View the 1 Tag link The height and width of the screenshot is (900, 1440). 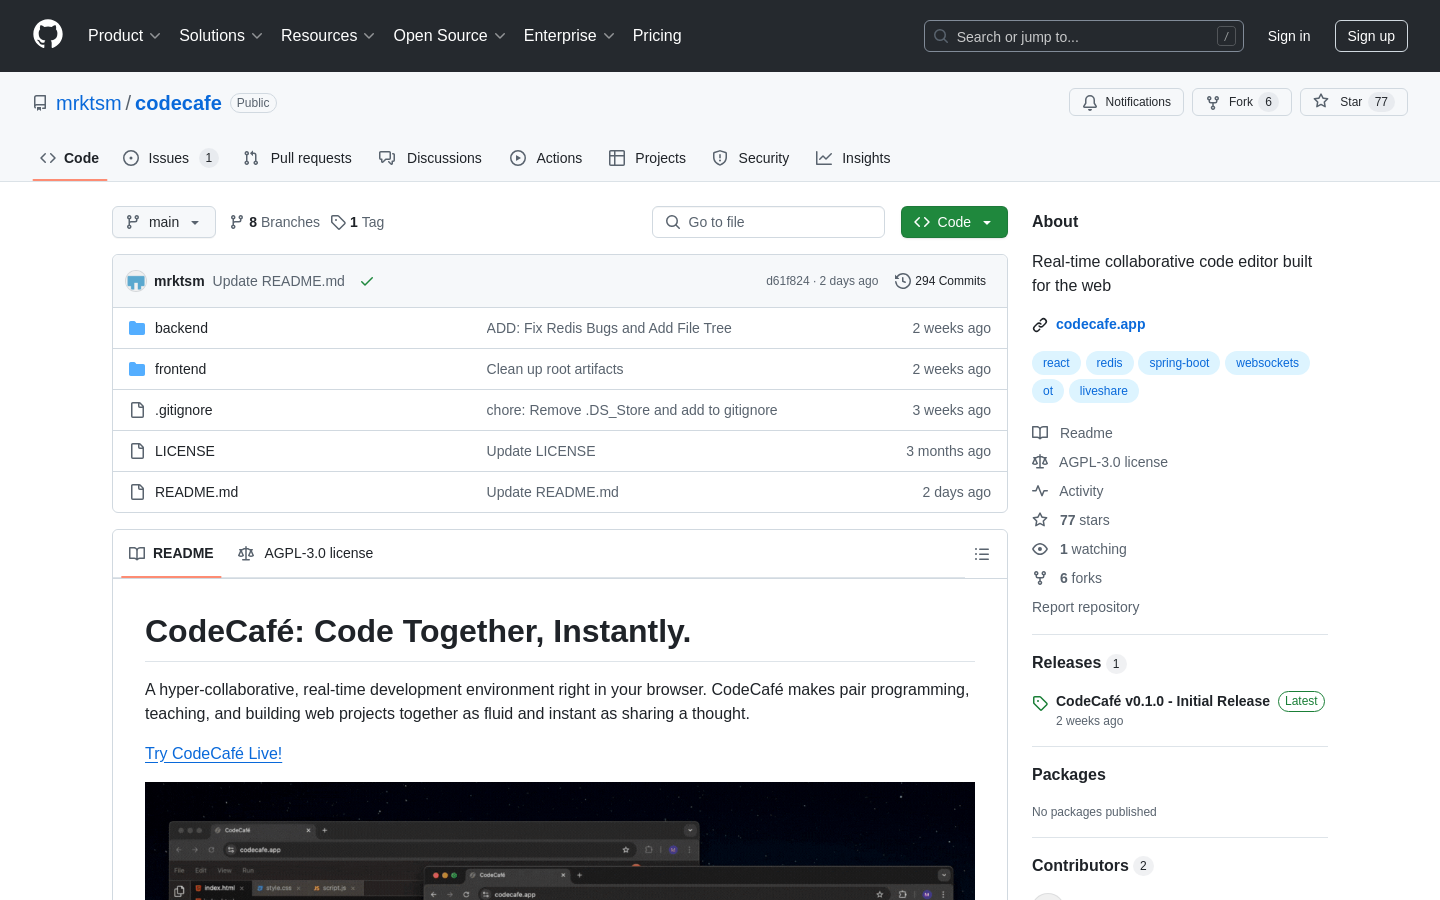(x=358, y=222)
